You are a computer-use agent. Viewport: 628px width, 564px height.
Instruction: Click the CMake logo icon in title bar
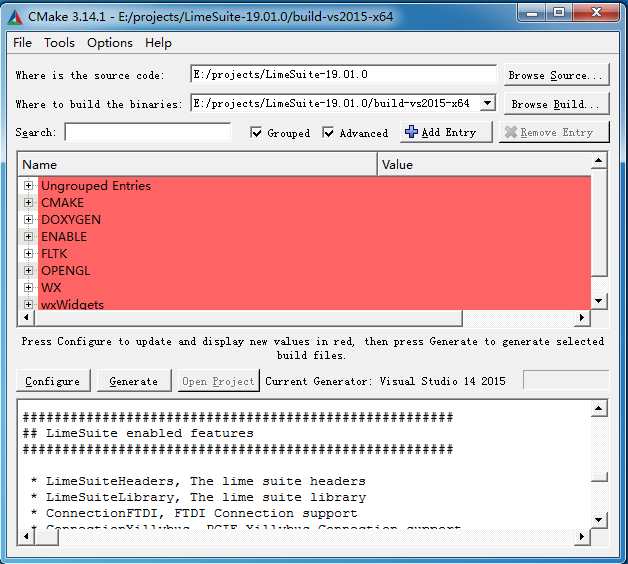[x=15, y=17]
